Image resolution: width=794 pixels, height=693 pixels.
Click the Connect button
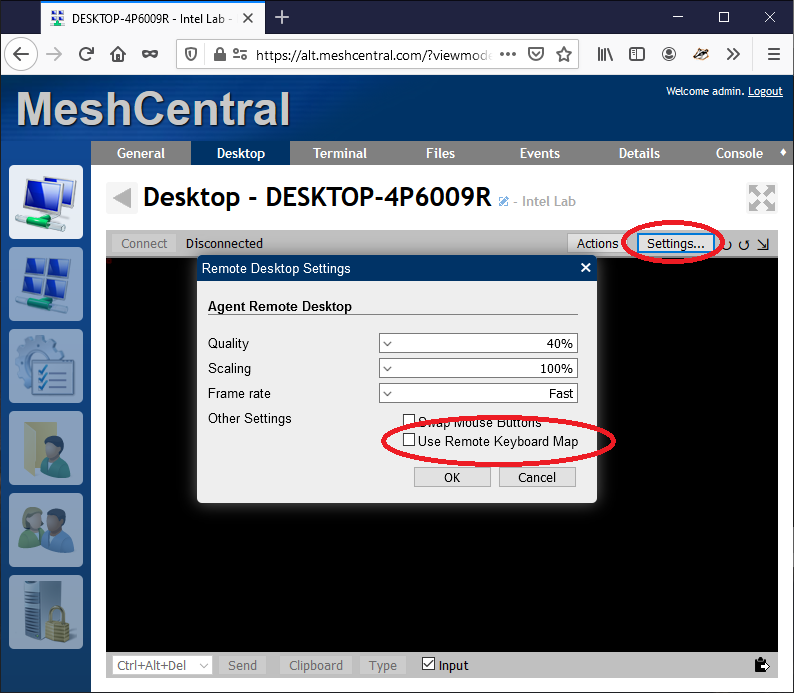144,243
